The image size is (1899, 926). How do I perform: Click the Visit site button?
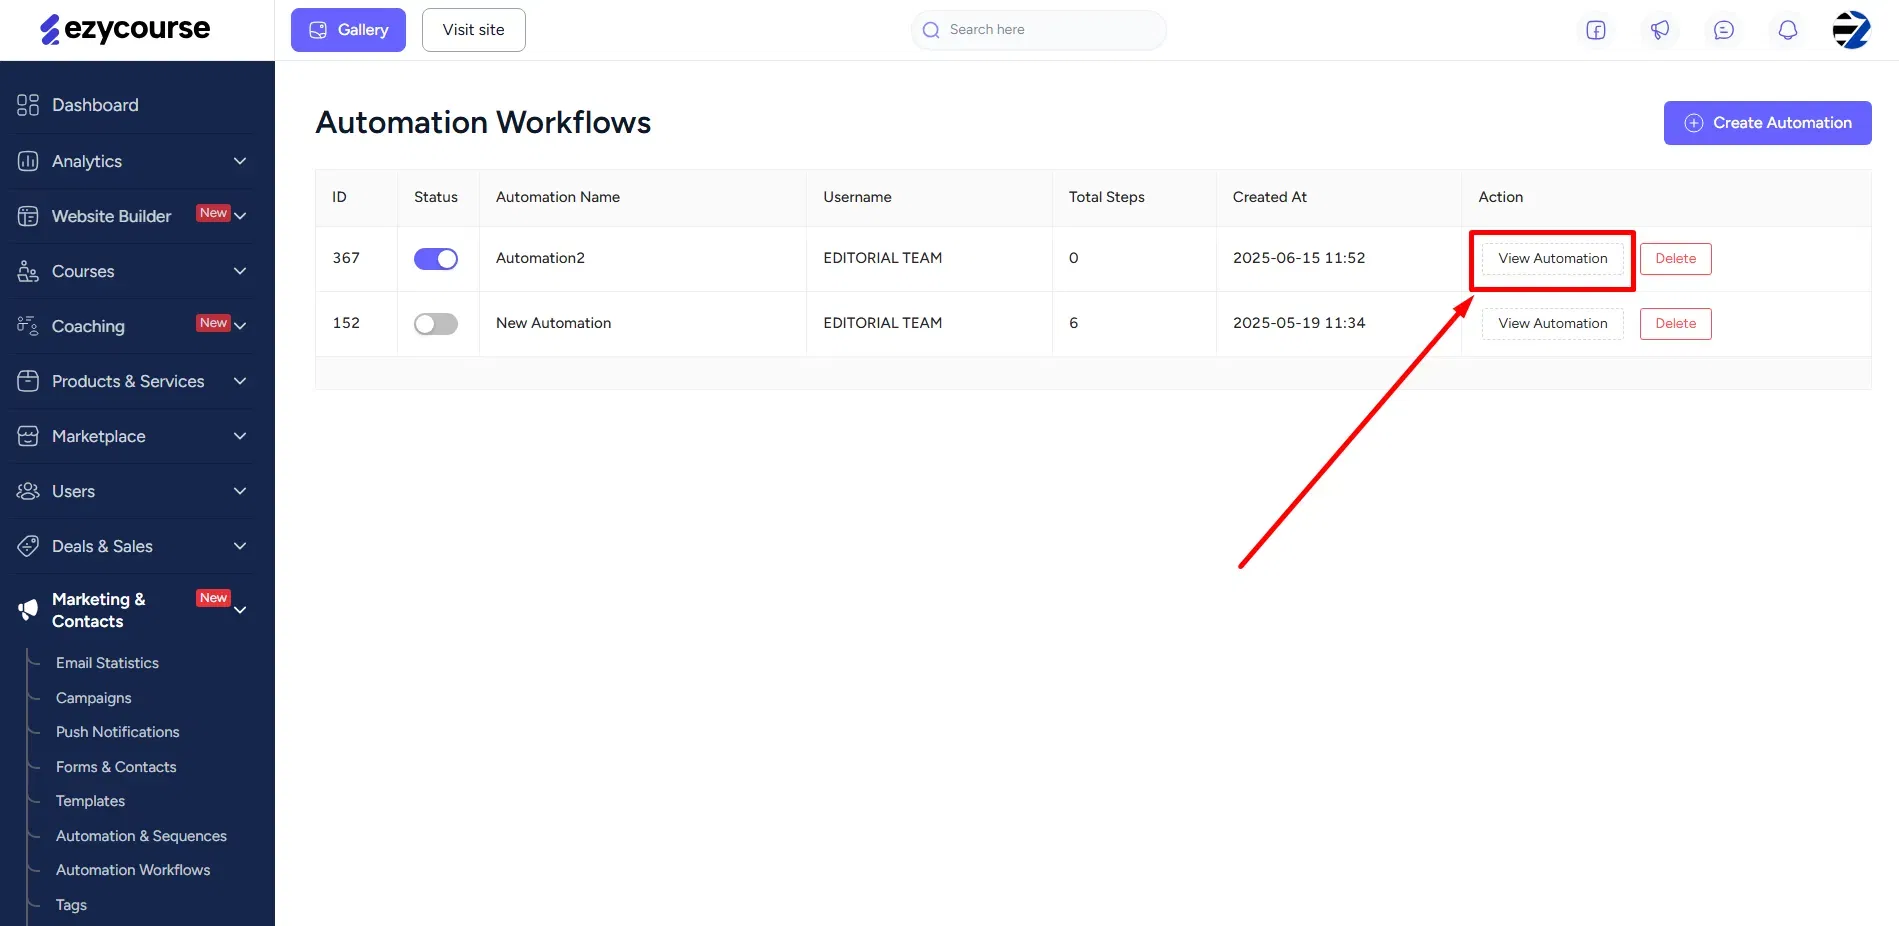click(x=474, y=30)
